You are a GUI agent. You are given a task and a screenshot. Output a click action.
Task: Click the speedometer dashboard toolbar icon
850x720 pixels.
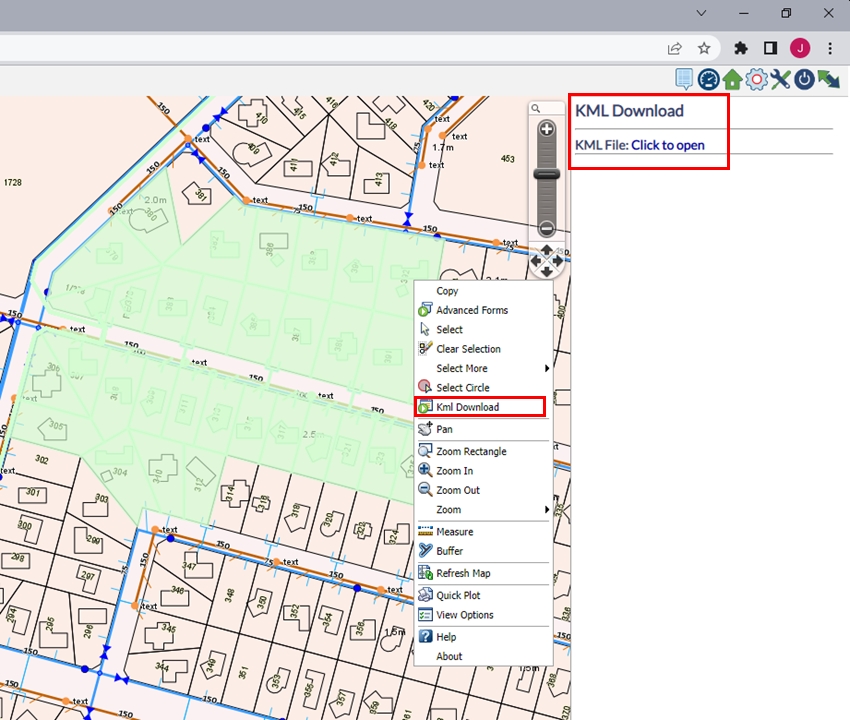pos(709,79)
